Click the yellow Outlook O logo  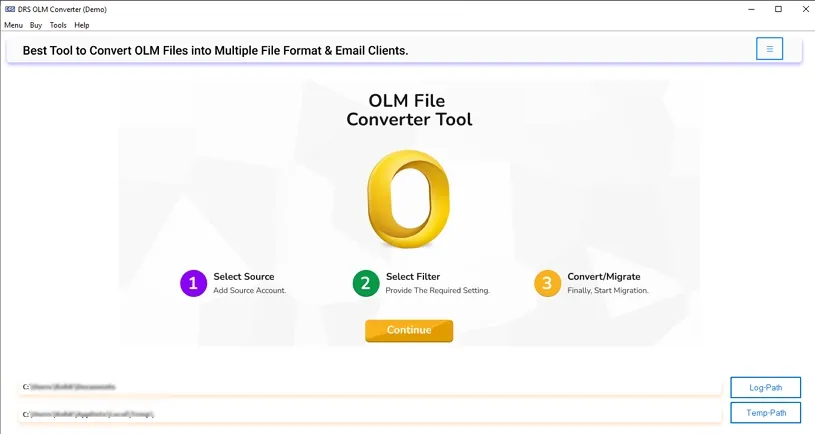pos(409,199)
